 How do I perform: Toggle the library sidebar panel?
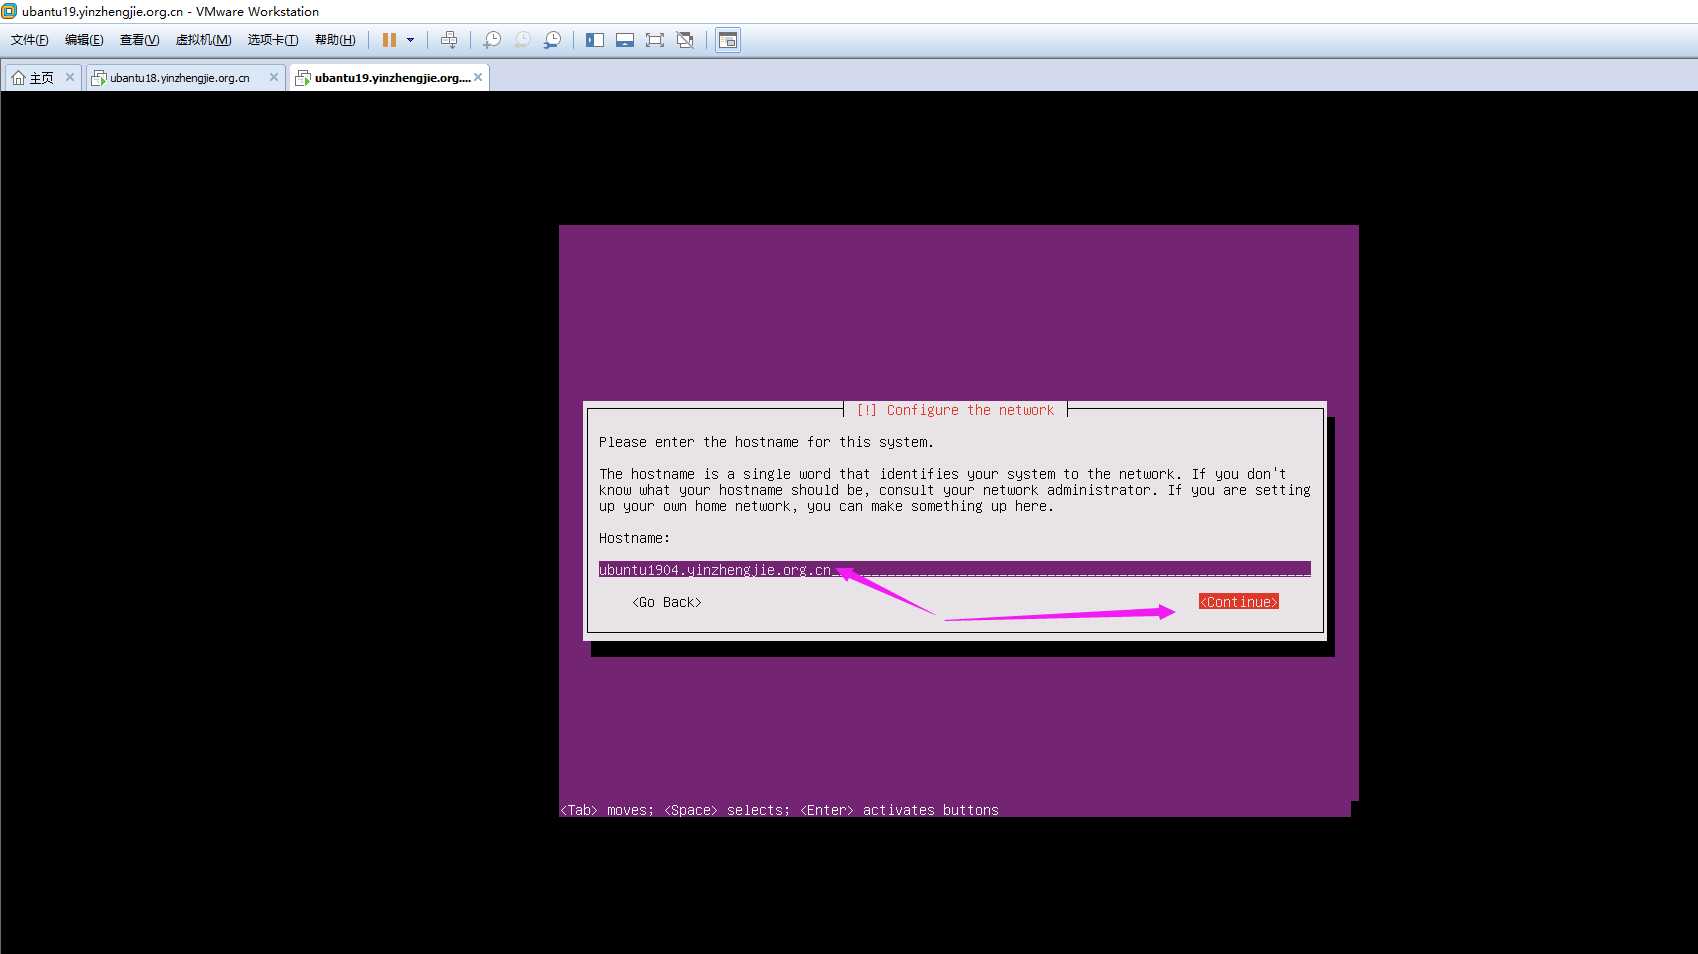click(595, 40)
